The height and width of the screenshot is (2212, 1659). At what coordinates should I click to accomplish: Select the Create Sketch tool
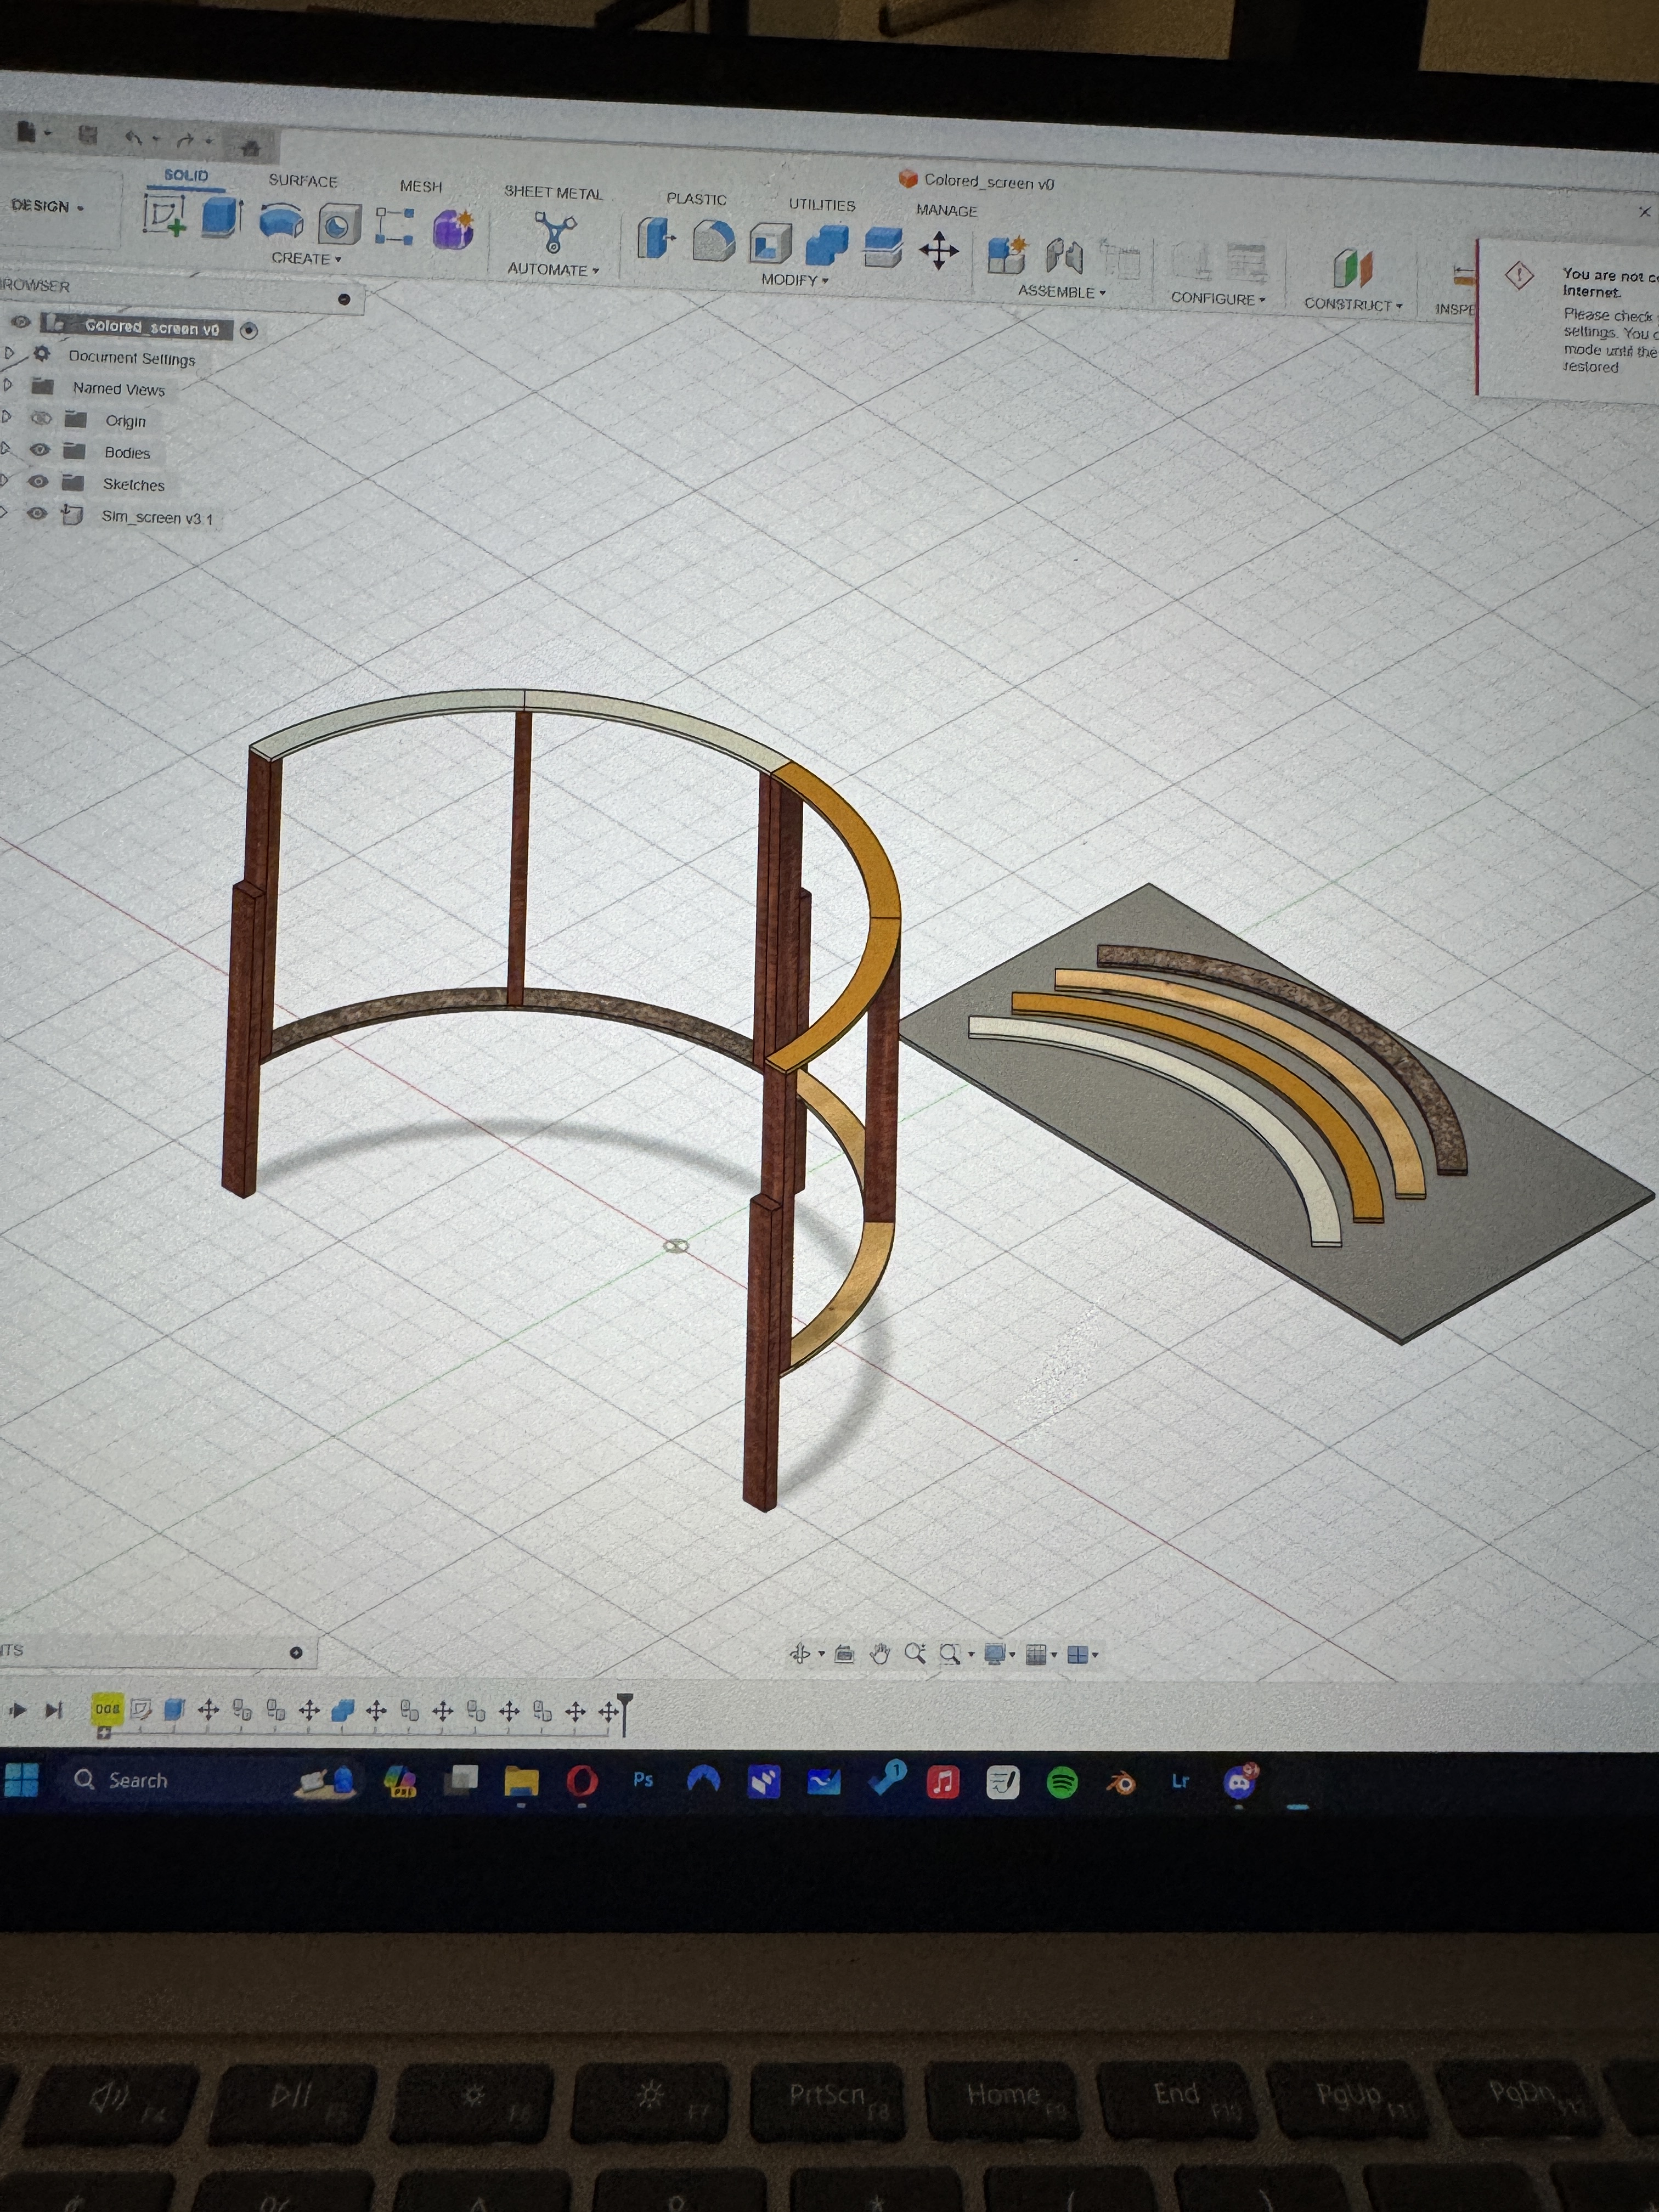[164, 214]
